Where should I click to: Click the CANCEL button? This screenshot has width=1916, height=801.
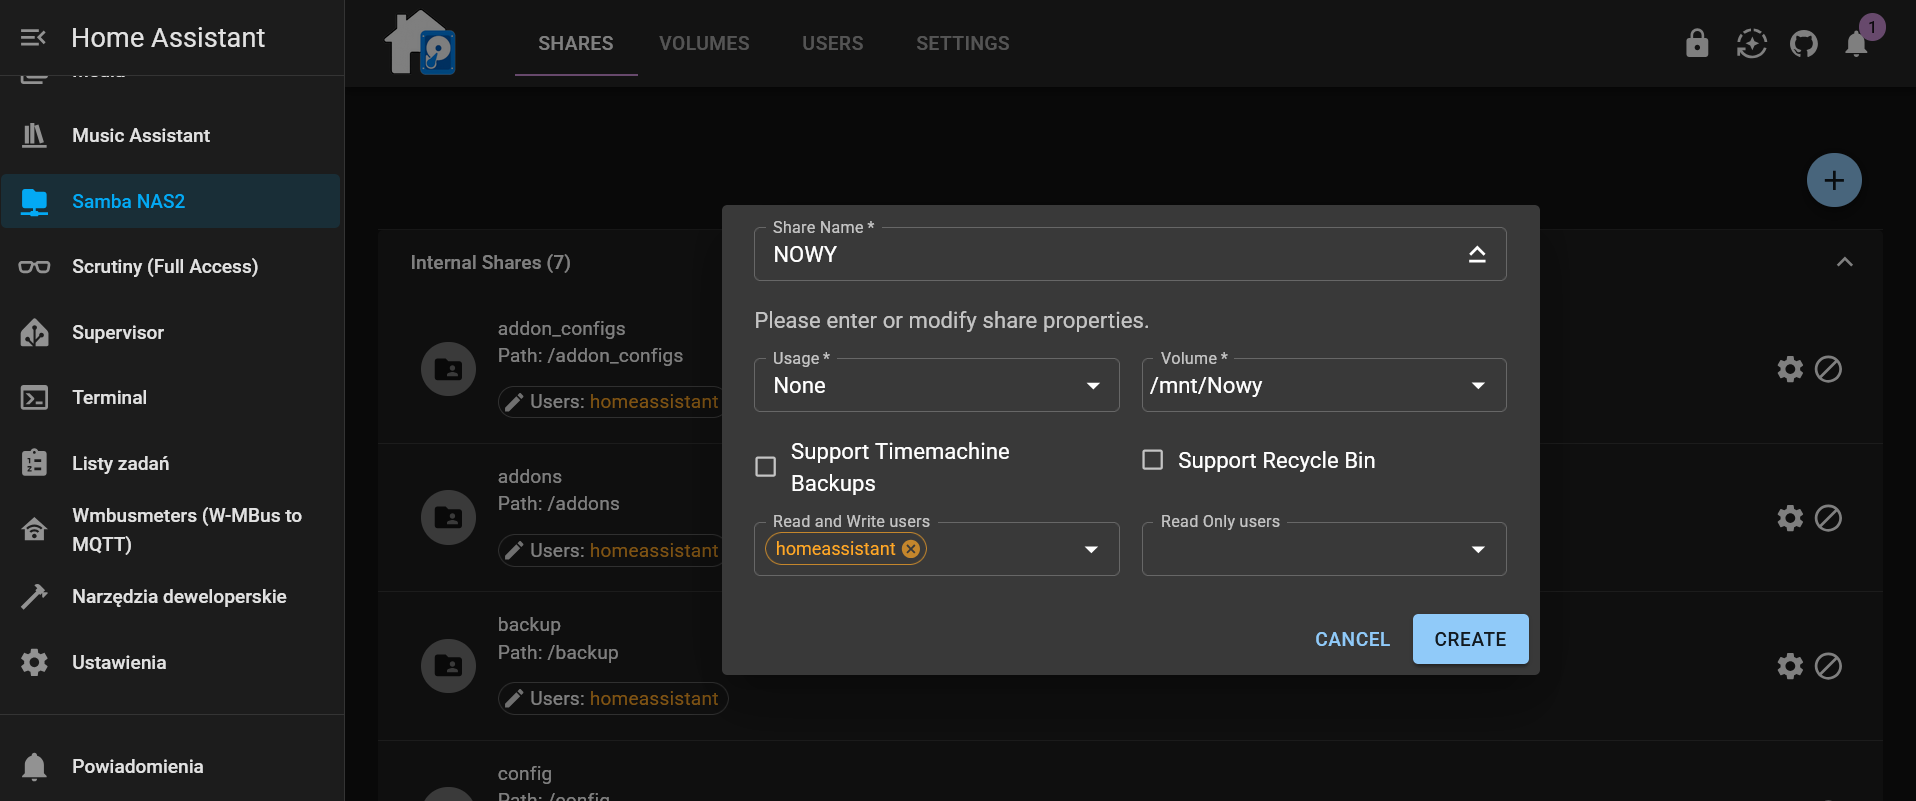tap(1352, 639)
